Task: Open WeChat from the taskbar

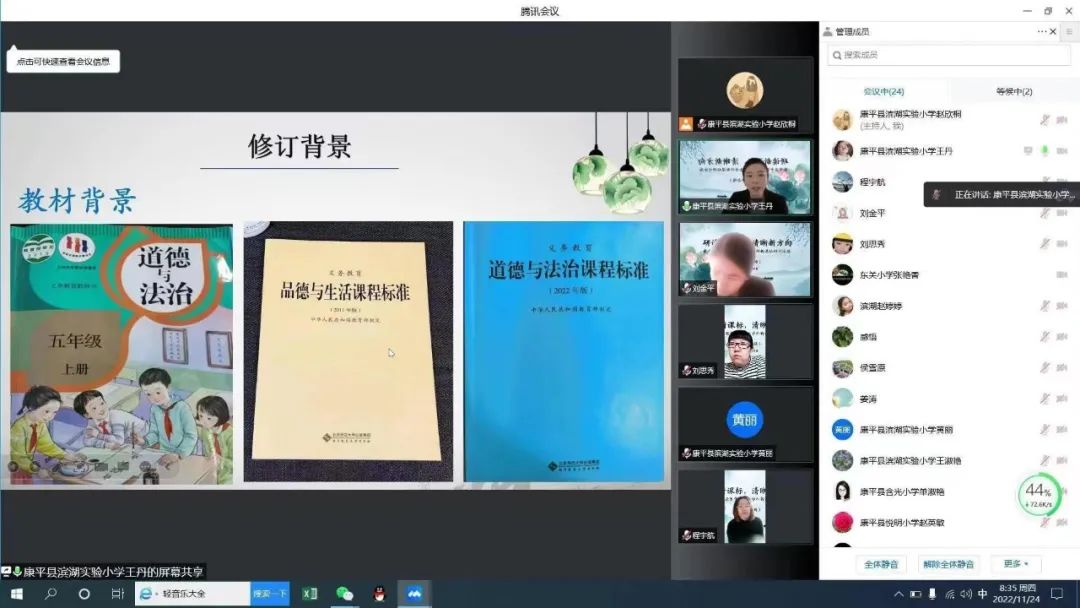Action: click(x=345, y=593)
